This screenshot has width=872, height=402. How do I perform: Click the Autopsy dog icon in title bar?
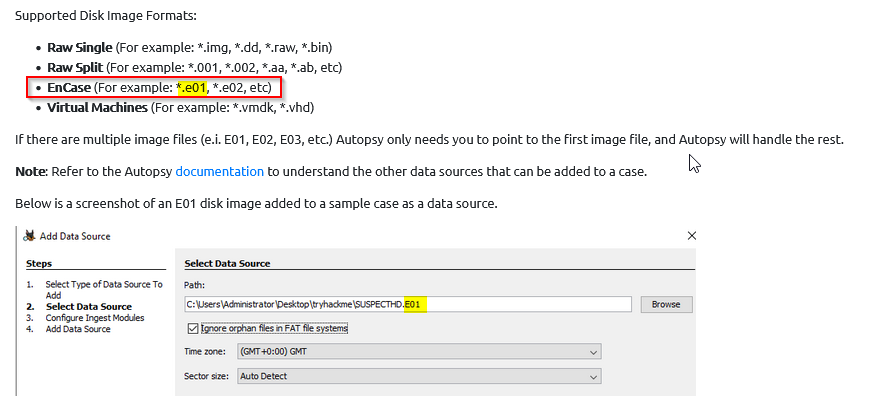(29, 236)
